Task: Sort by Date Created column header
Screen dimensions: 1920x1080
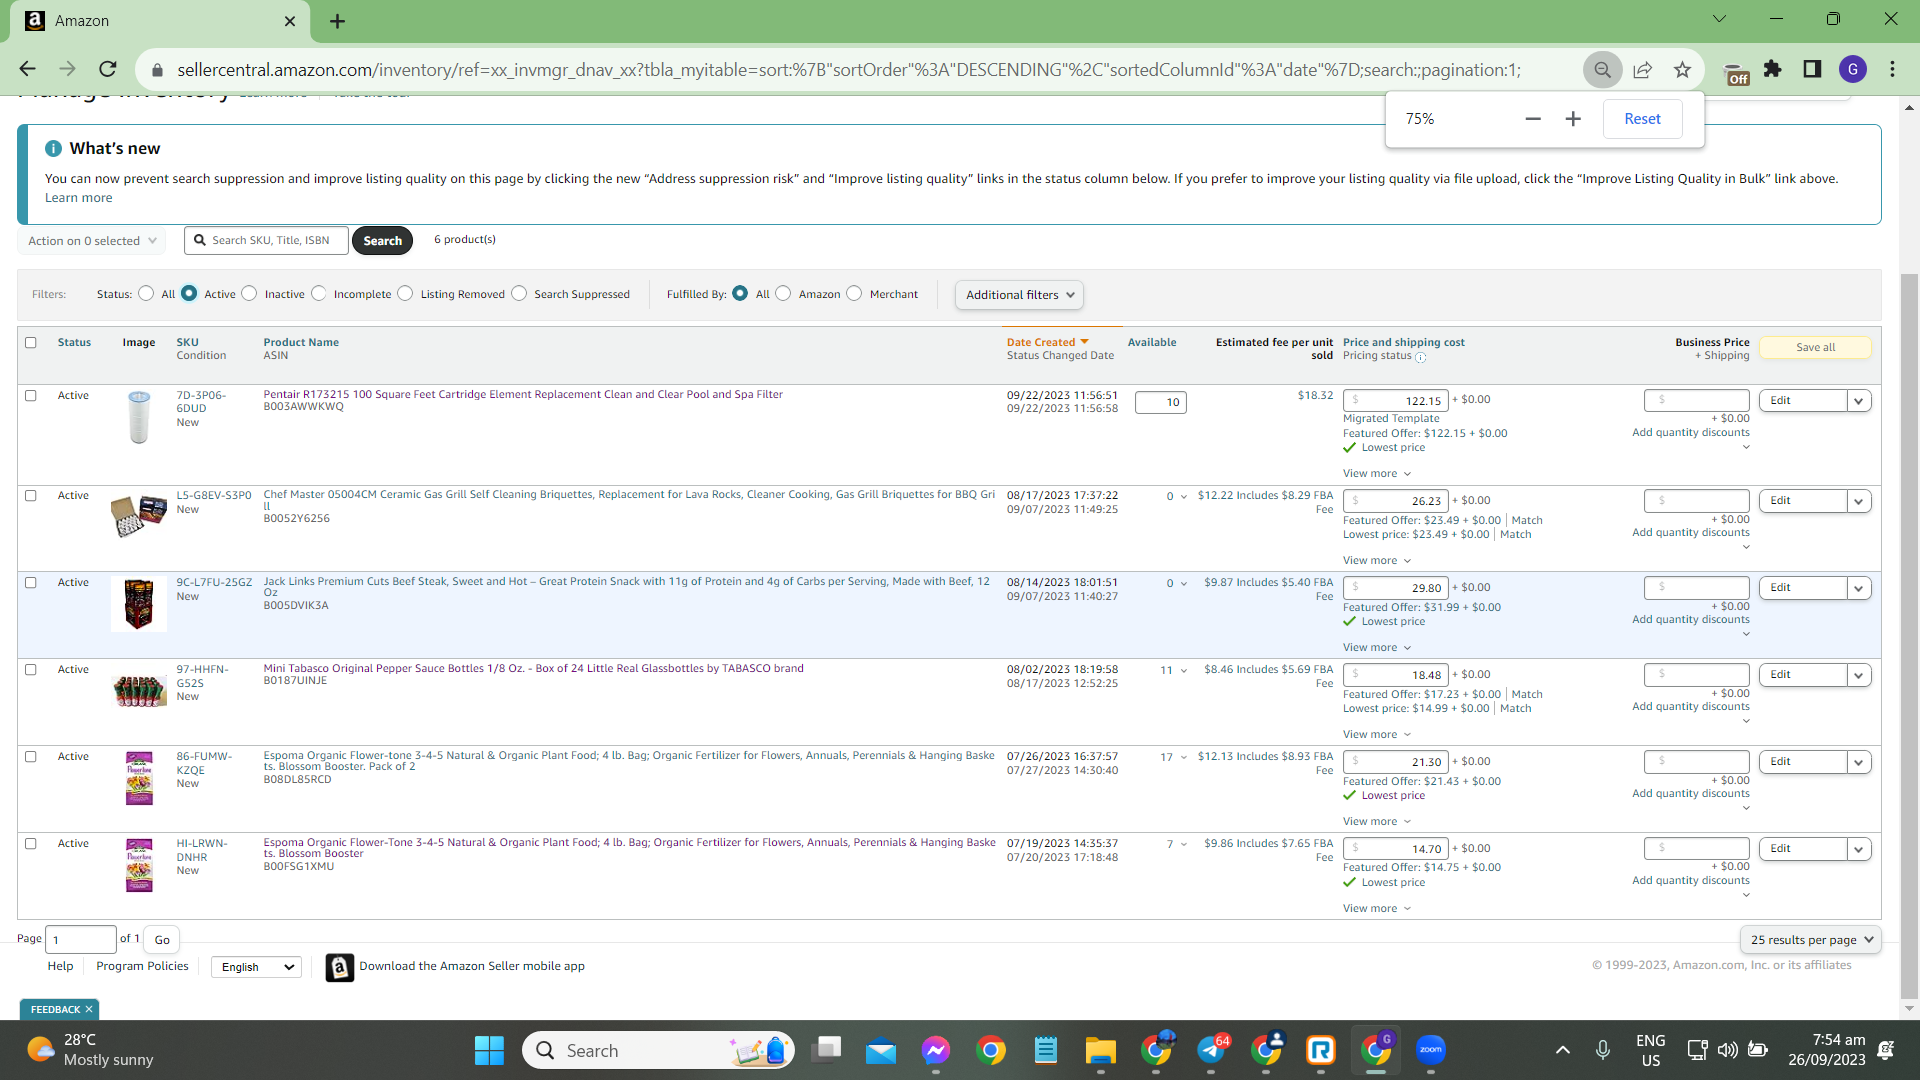Action: click(1047, 342)
